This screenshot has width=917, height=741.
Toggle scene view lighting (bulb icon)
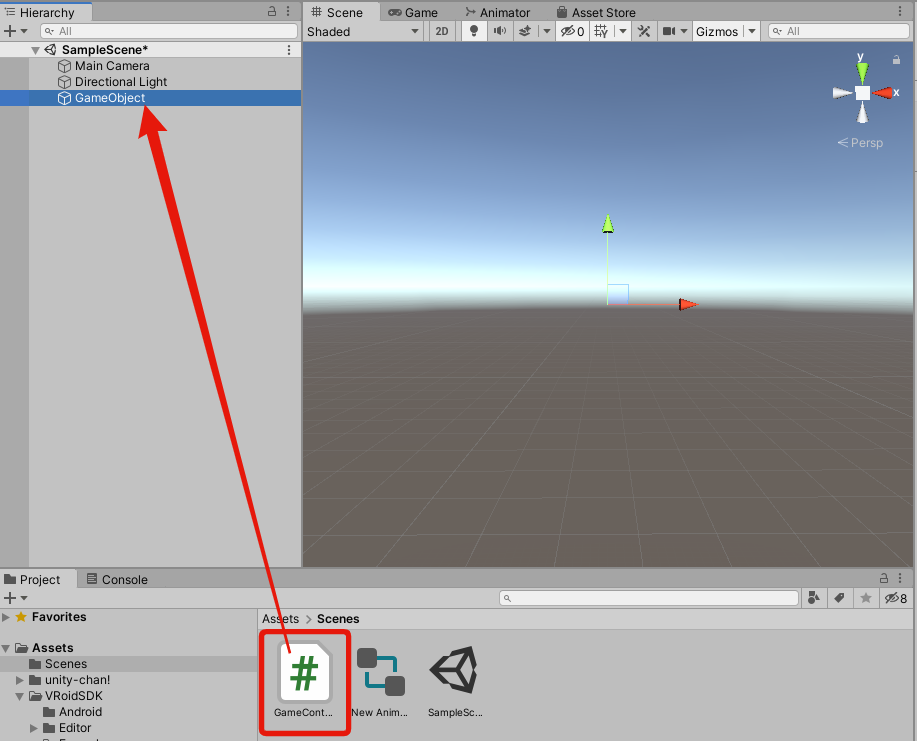point(473,31)
